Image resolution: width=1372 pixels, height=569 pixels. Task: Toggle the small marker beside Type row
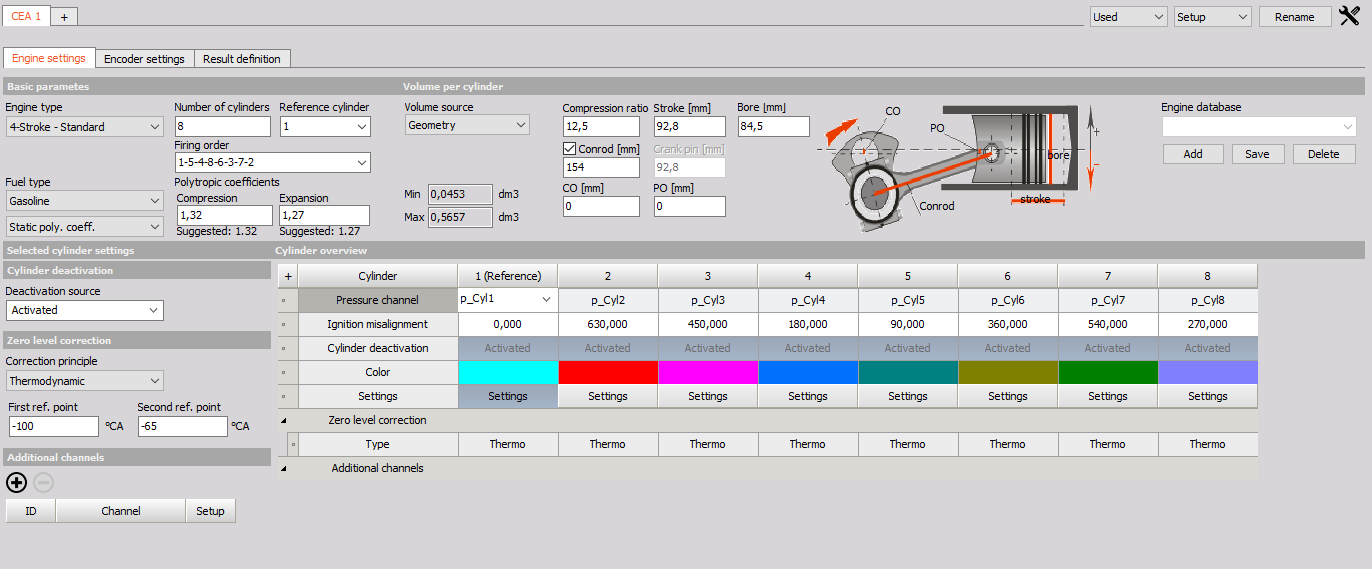293,444
